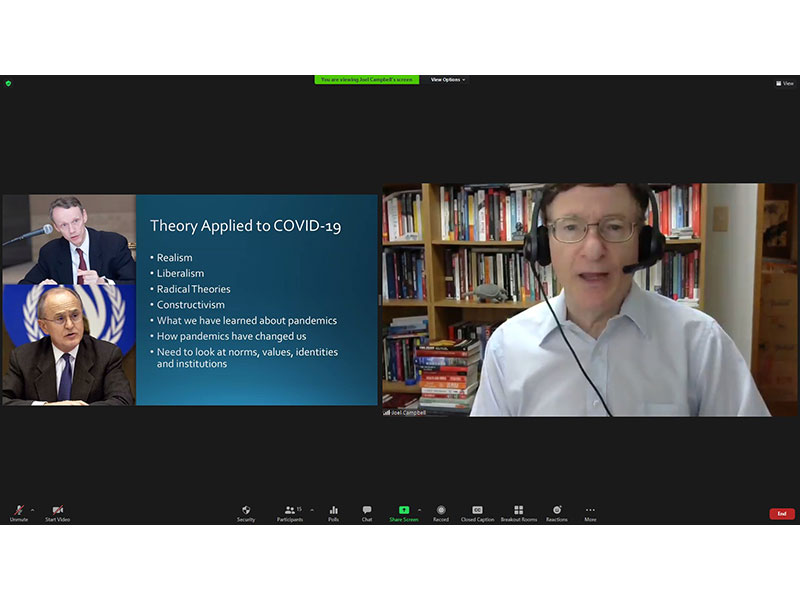Open the Chat panel
Screen dimensions: 800x600
[x=367, y=511]
